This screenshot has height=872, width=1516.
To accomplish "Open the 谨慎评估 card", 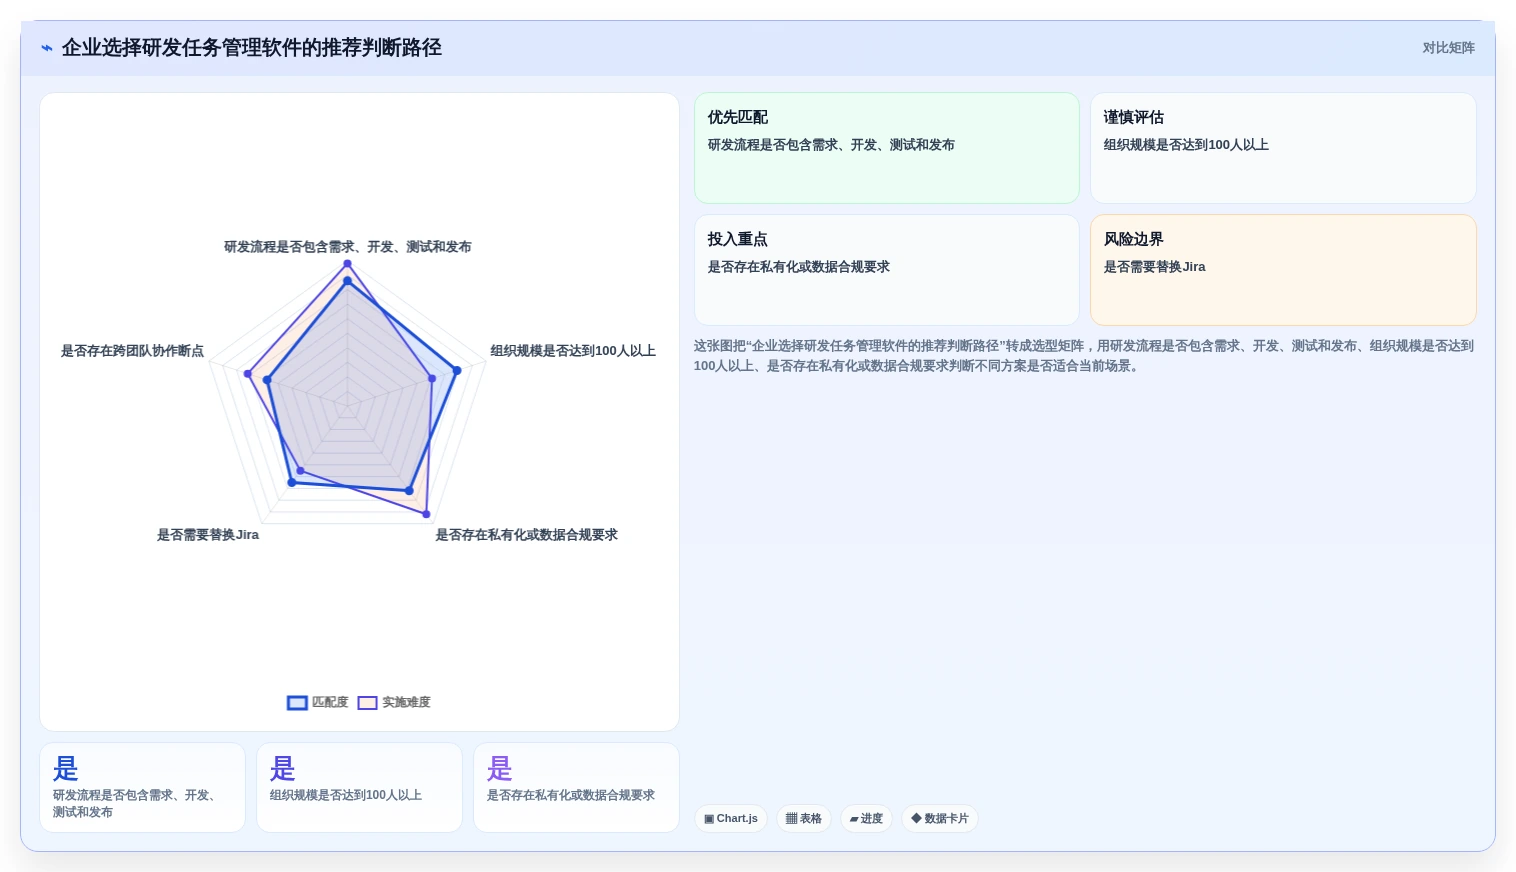I will (1283, 148).
